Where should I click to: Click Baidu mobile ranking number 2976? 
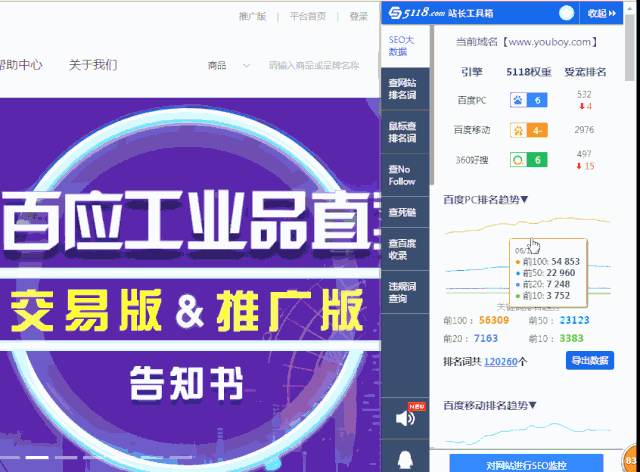(584, 130)
